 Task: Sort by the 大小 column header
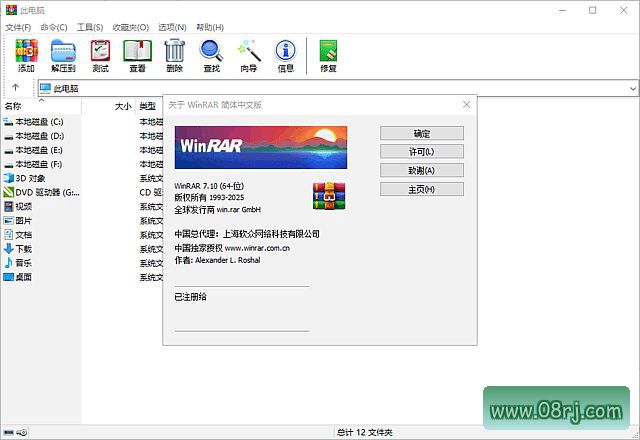tap(109, 106)
